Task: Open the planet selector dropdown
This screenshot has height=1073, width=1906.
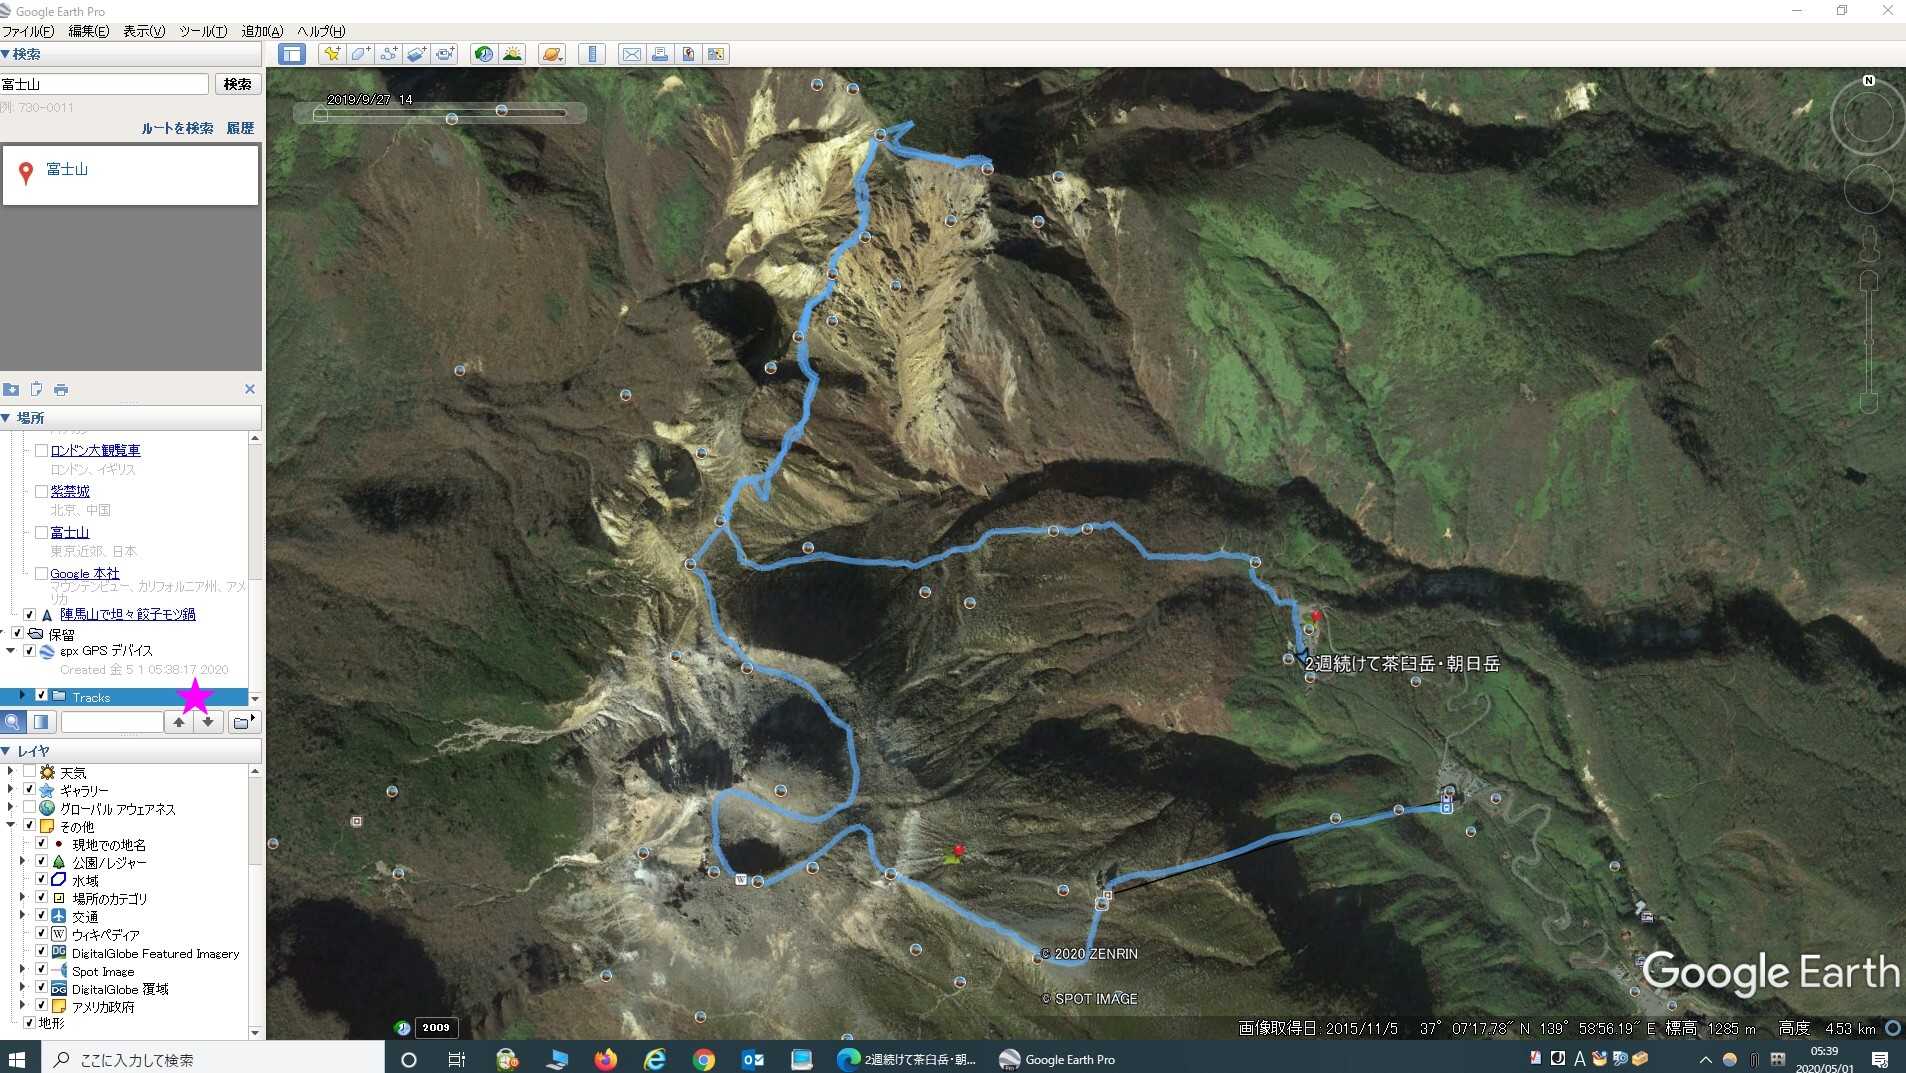Action: [x=552, y=54]
